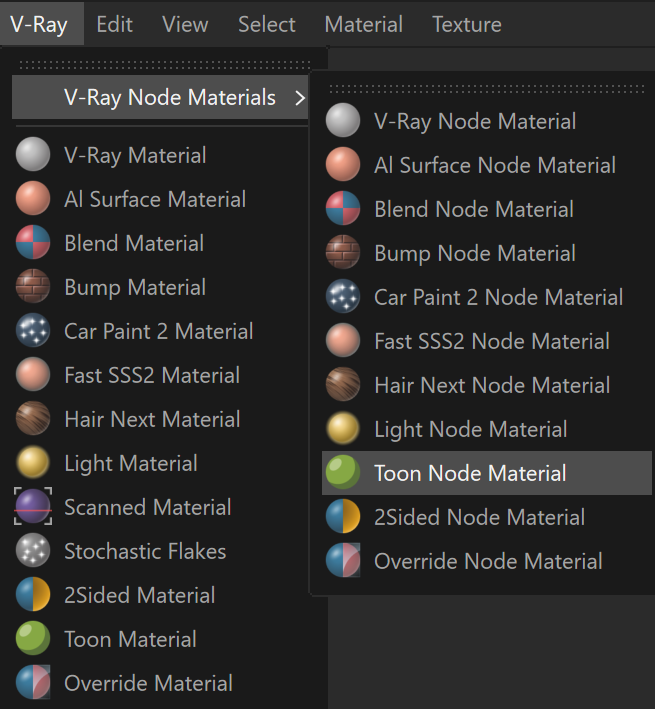Select Fast SSS2 Node Material
The height and width of the screenshot is (709, 655).
pyautogui.click(x=487, y=340)
